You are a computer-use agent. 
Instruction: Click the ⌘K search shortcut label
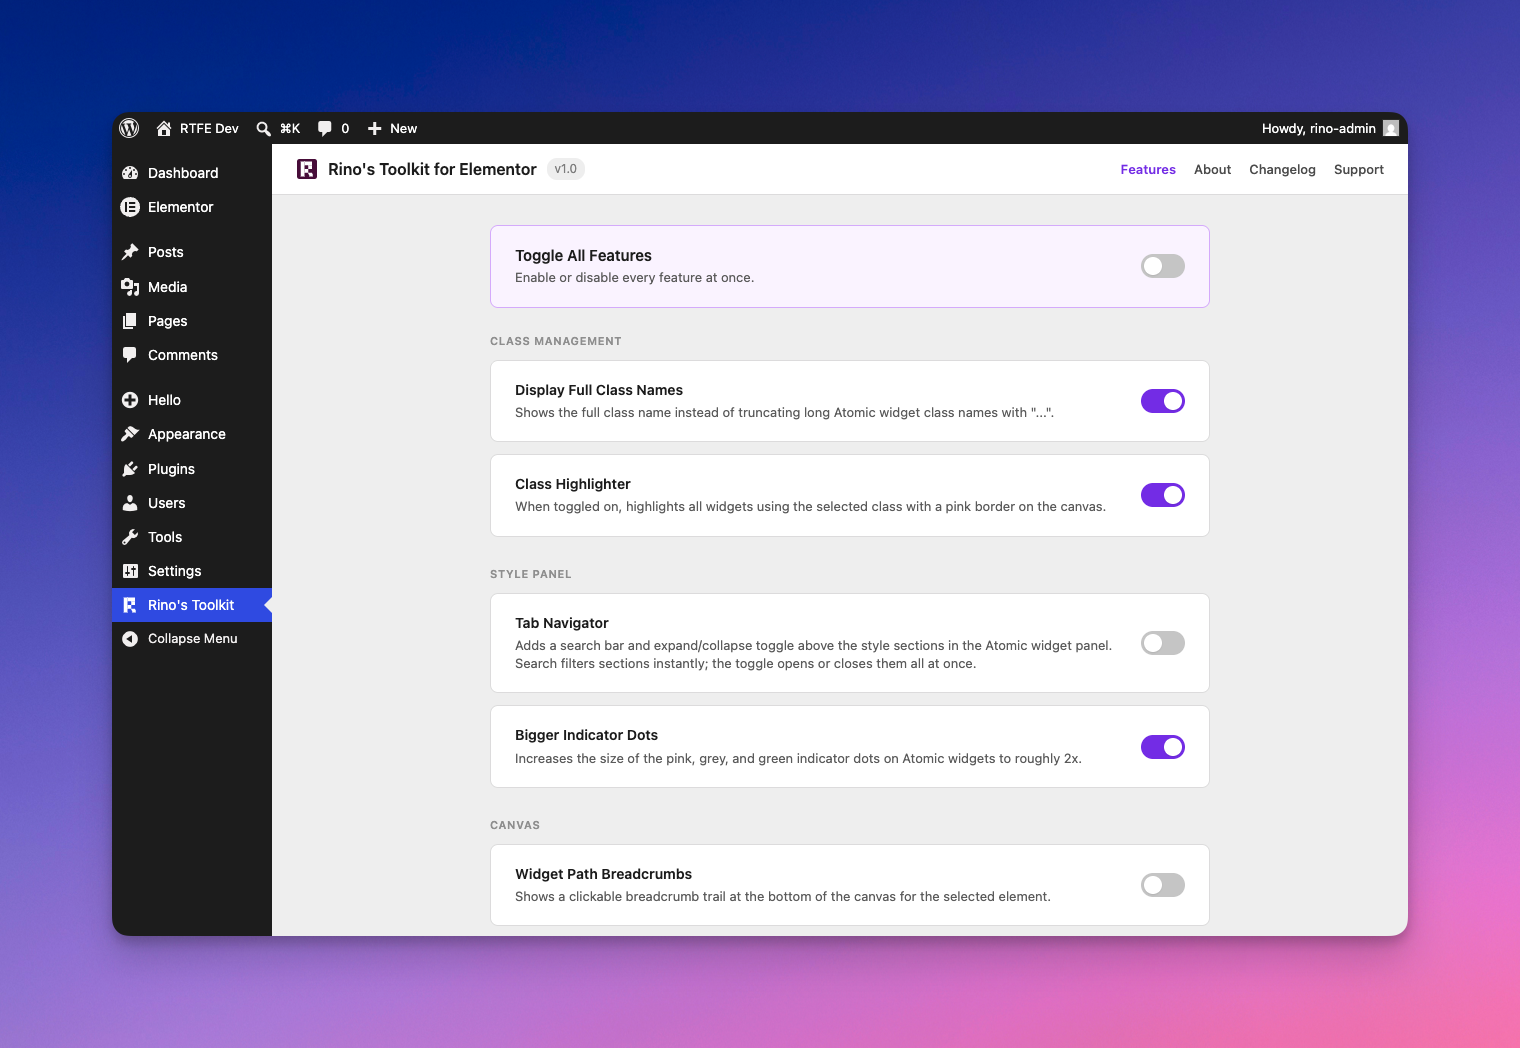pos(290,128)
